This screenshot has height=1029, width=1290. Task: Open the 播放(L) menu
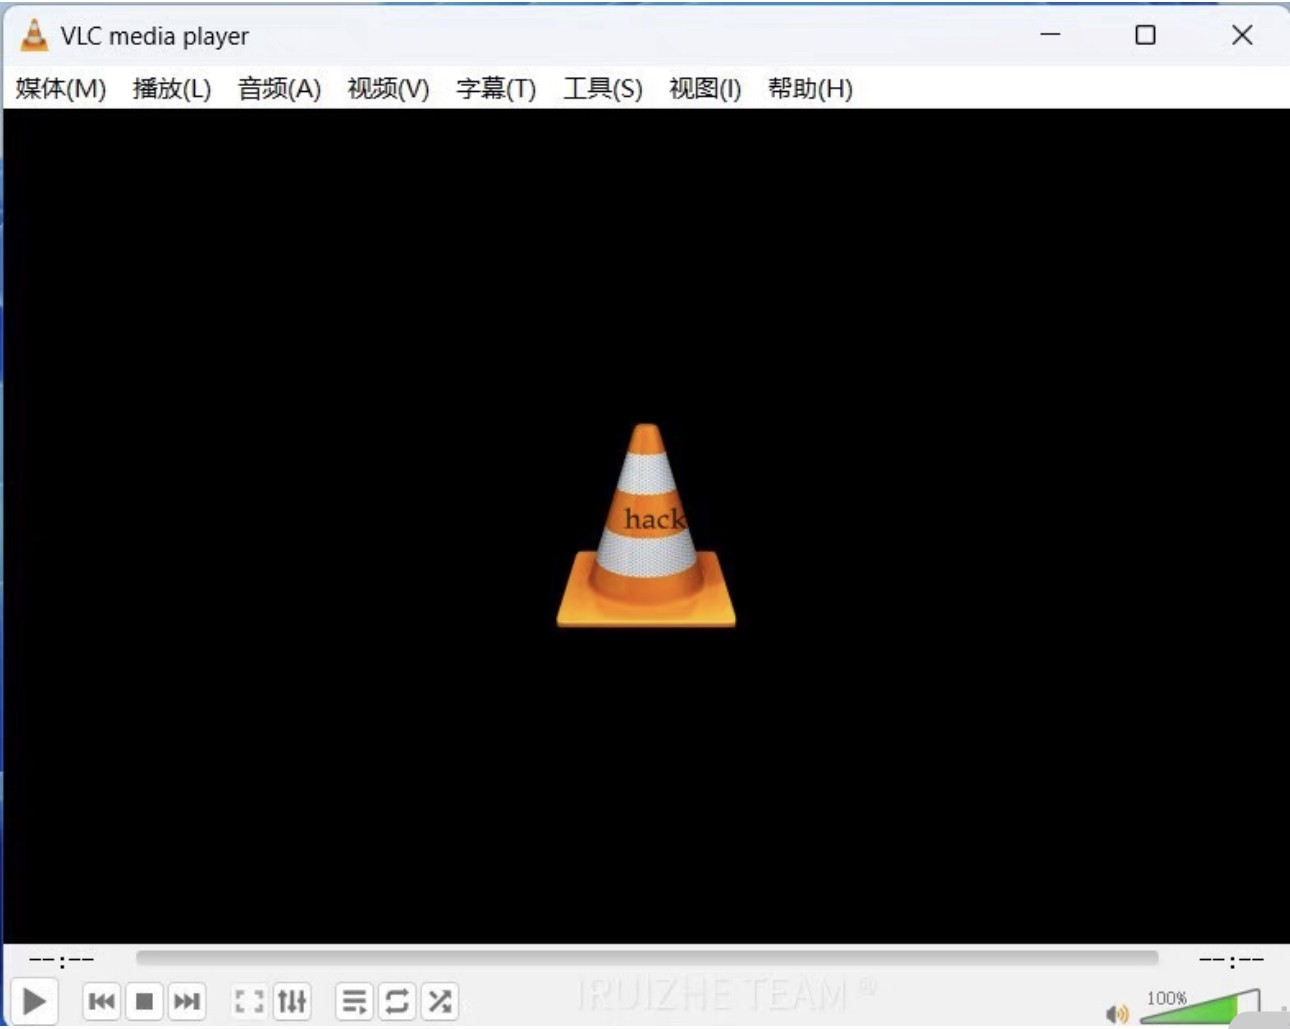[x=172, y=89]
